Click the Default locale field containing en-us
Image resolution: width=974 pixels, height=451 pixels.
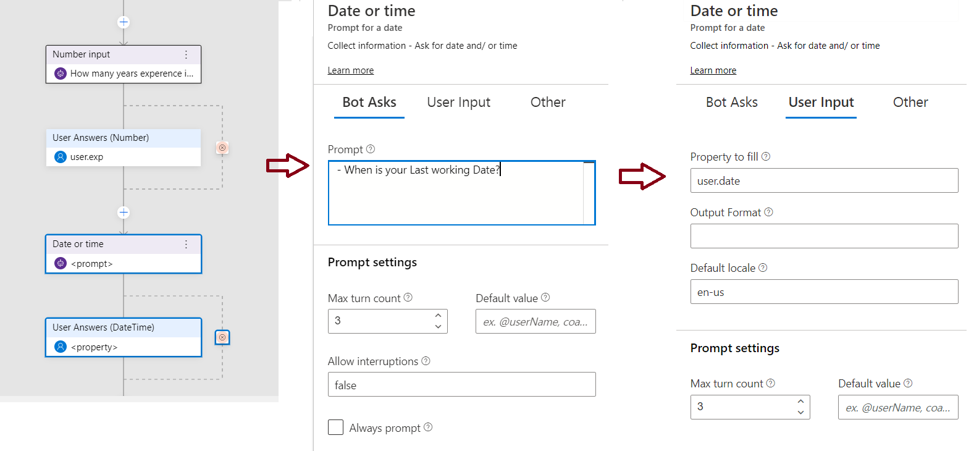(x=824, y=291)
